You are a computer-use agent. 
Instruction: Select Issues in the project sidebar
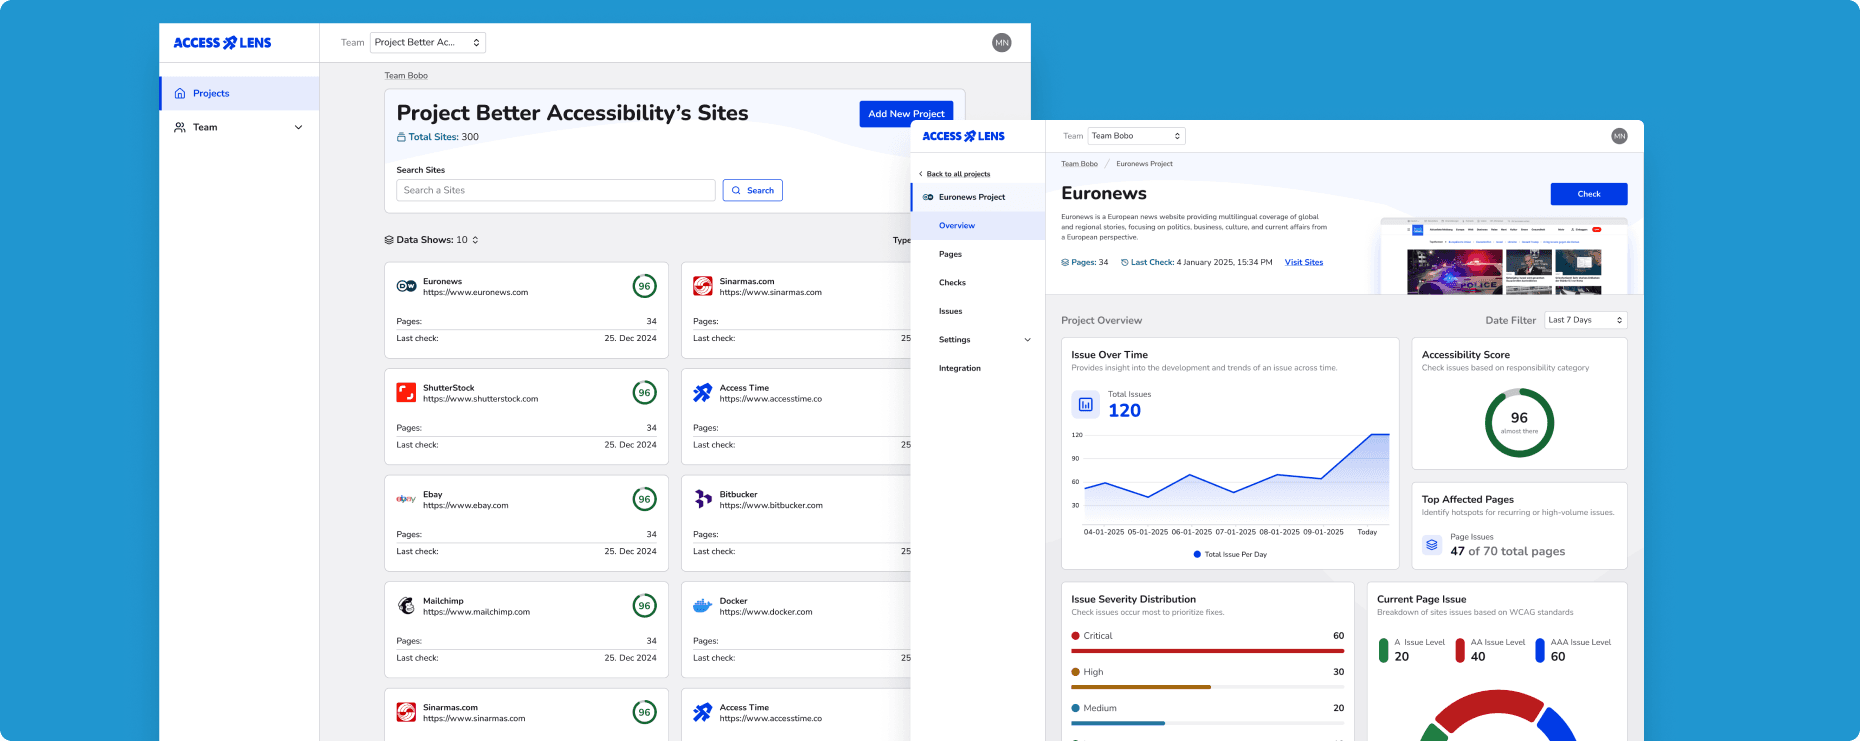[x=950, y=311]
